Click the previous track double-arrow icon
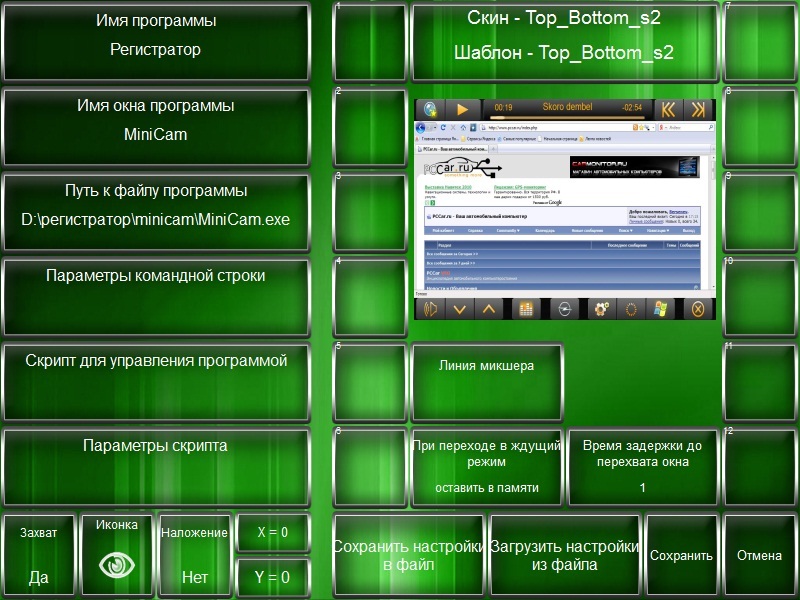 click(668, 109)
